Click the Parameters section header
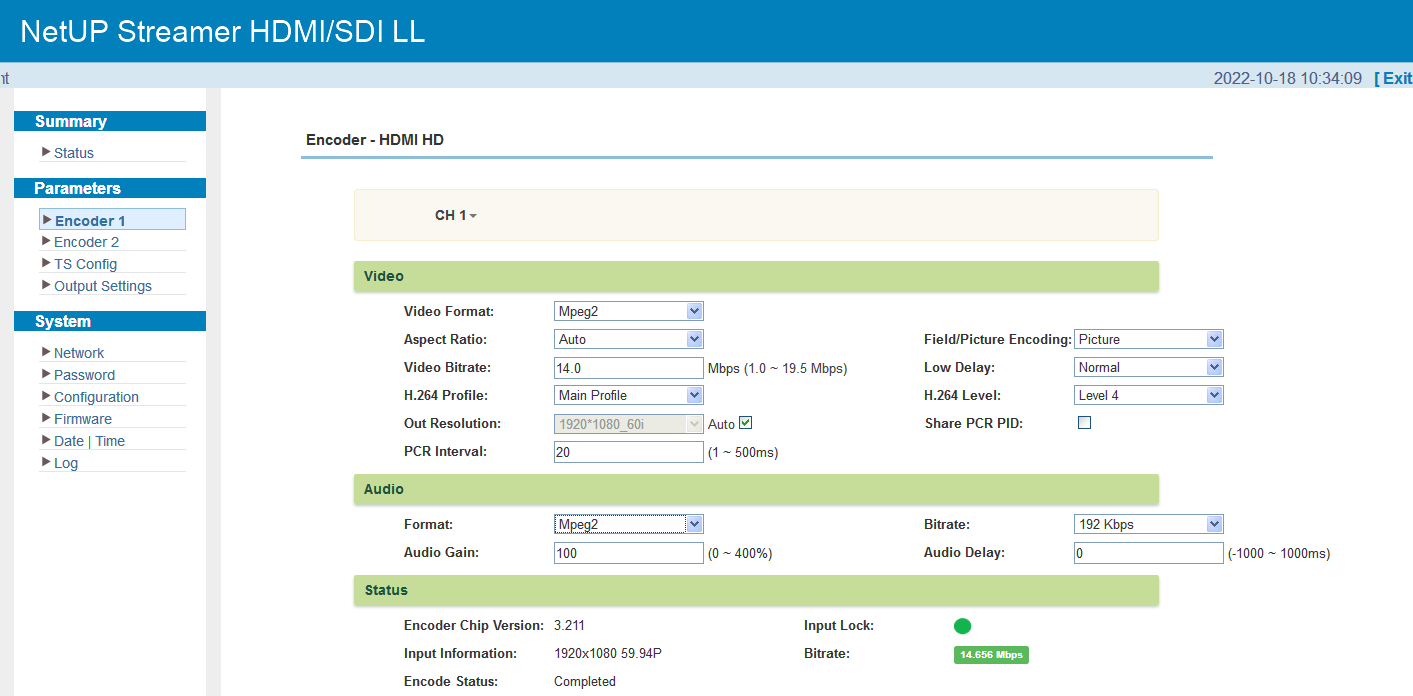The height and width of the screenshot is (696, 1413). [110, 188]
